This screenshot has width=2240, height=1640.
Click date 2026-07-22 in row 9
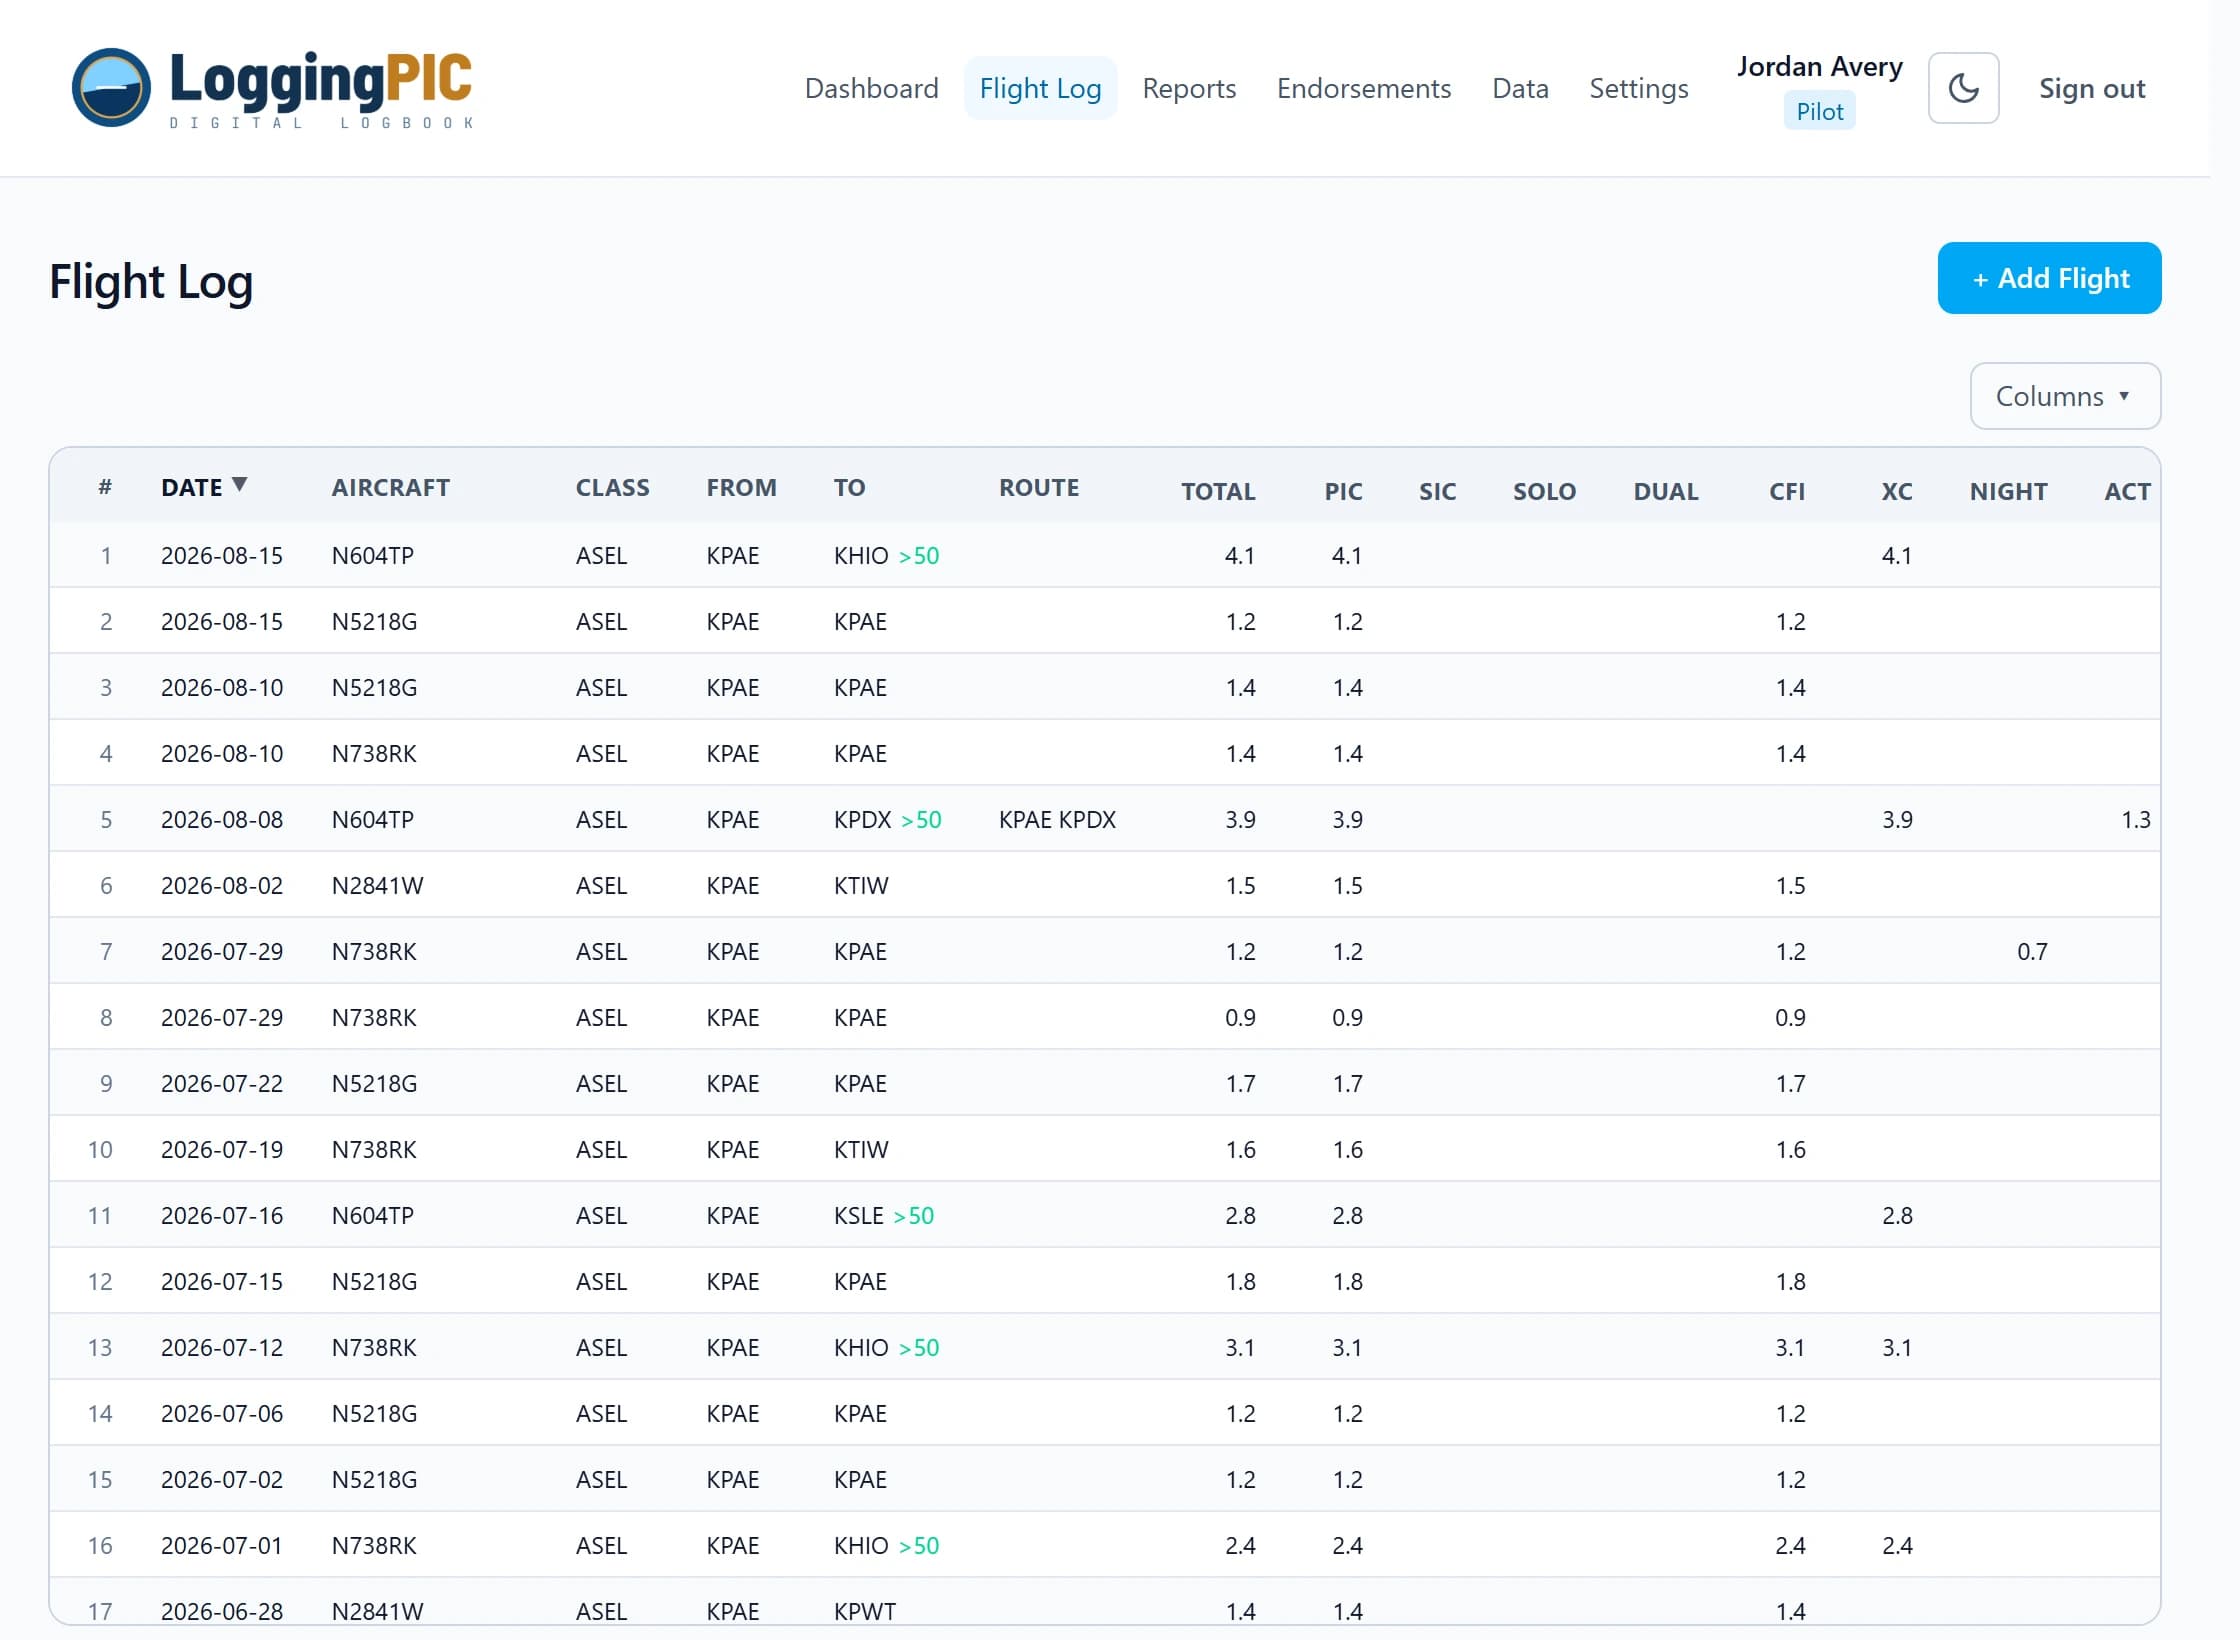pyautogui.click(x=222, y=1083)
